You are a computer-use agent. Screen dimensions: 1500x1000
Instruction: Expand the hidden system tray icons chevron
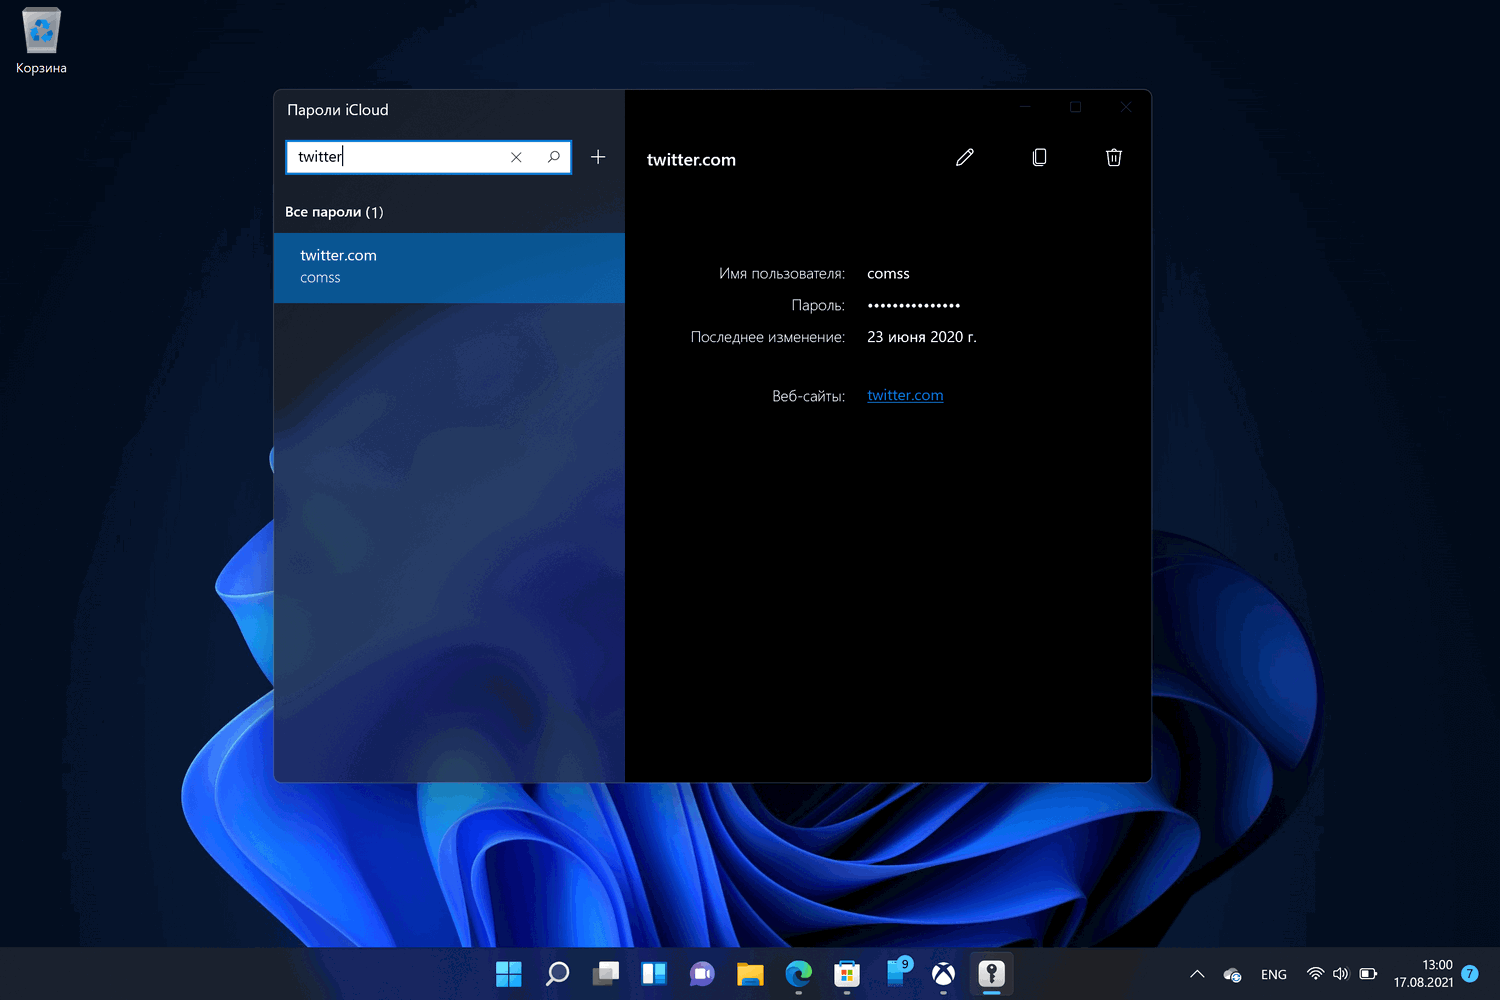[1196, 974]
